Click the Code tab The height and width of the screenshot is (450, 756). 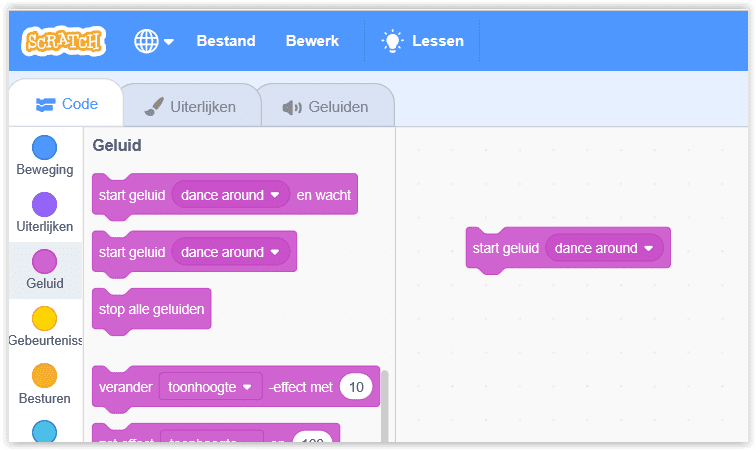(66, 104)
